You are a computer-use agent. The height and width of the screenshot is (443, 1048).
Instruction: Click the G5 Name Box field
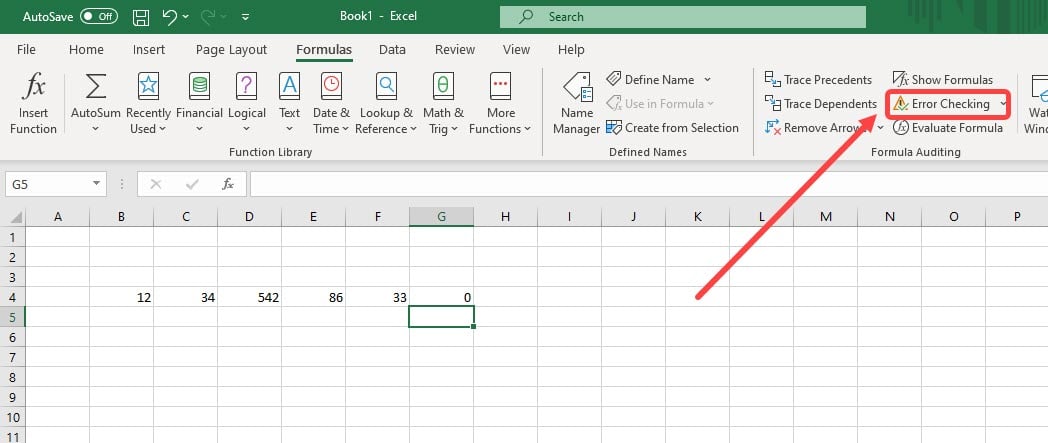point(47,184)
